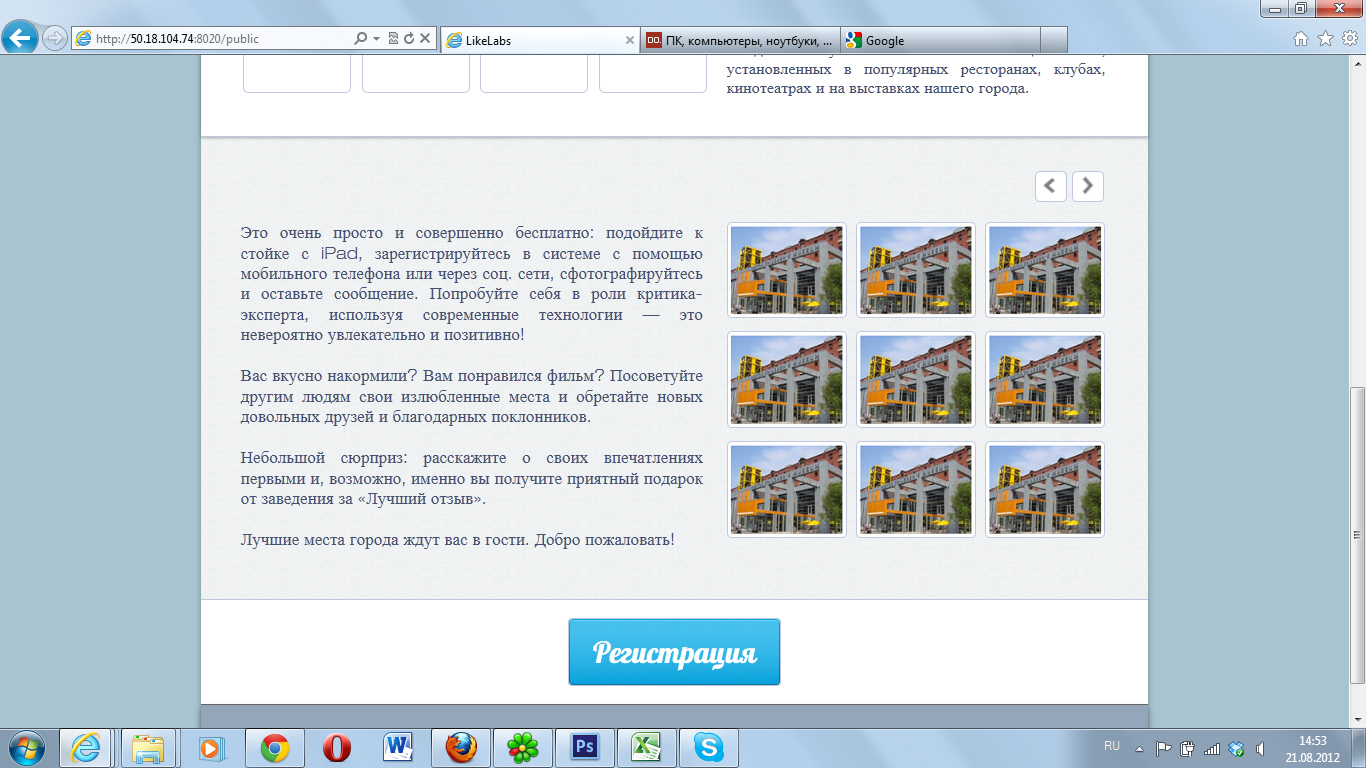The image size is (1366, 768).
Task: Click the refresh page icon in address bar
Action: pyautogui.click(x=408, y=39)
